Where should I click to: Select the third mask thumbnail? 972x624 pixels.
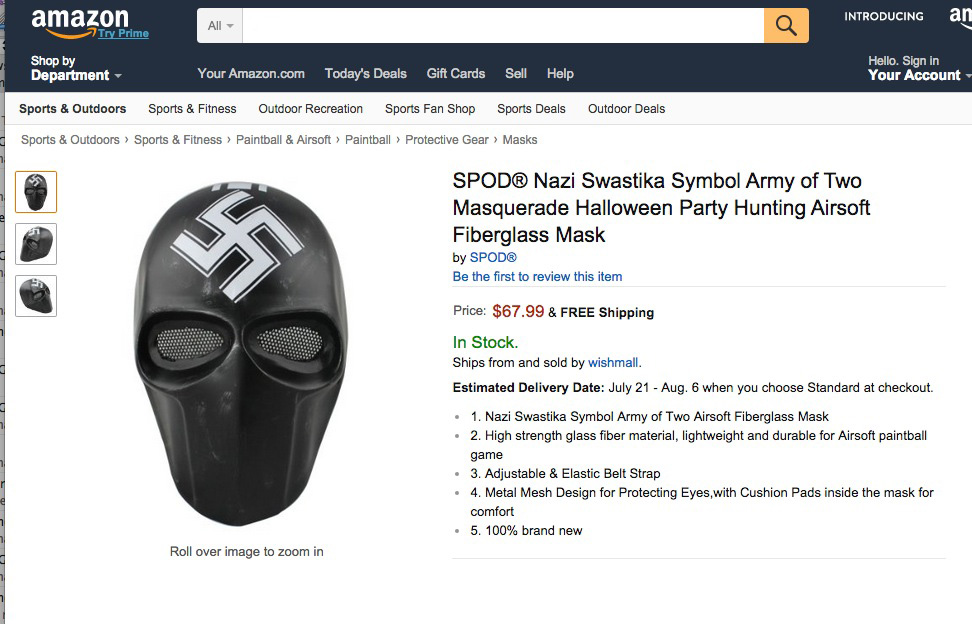(37, 296)
